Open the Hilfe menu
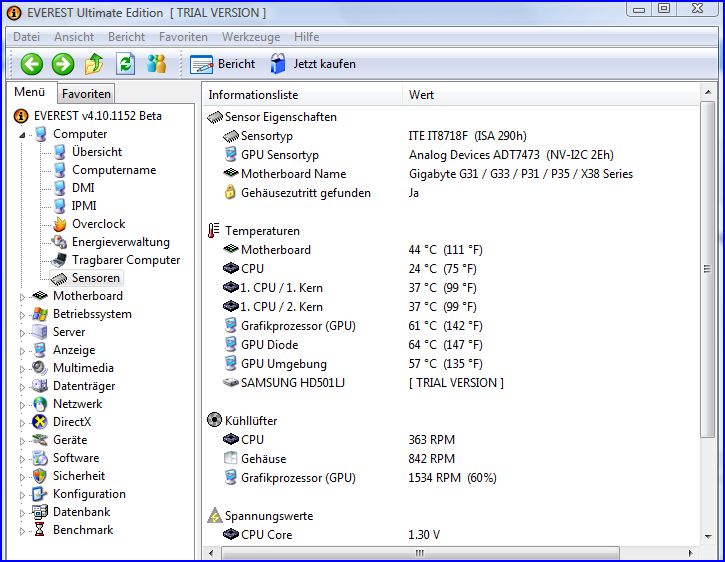The width and height of the screenshot is (725, 562). (x=307, y=37)
